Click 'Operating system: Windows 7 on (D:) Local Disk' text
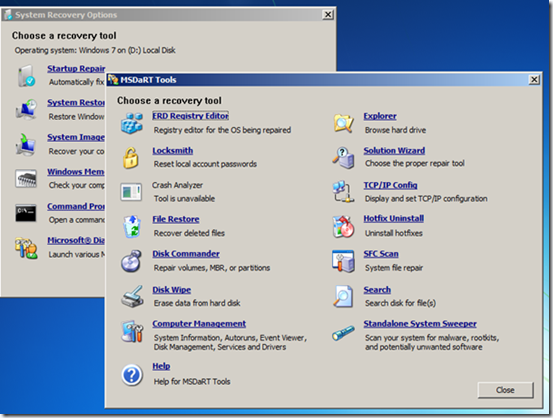This screenshot has height=418, width=553. 95,50
